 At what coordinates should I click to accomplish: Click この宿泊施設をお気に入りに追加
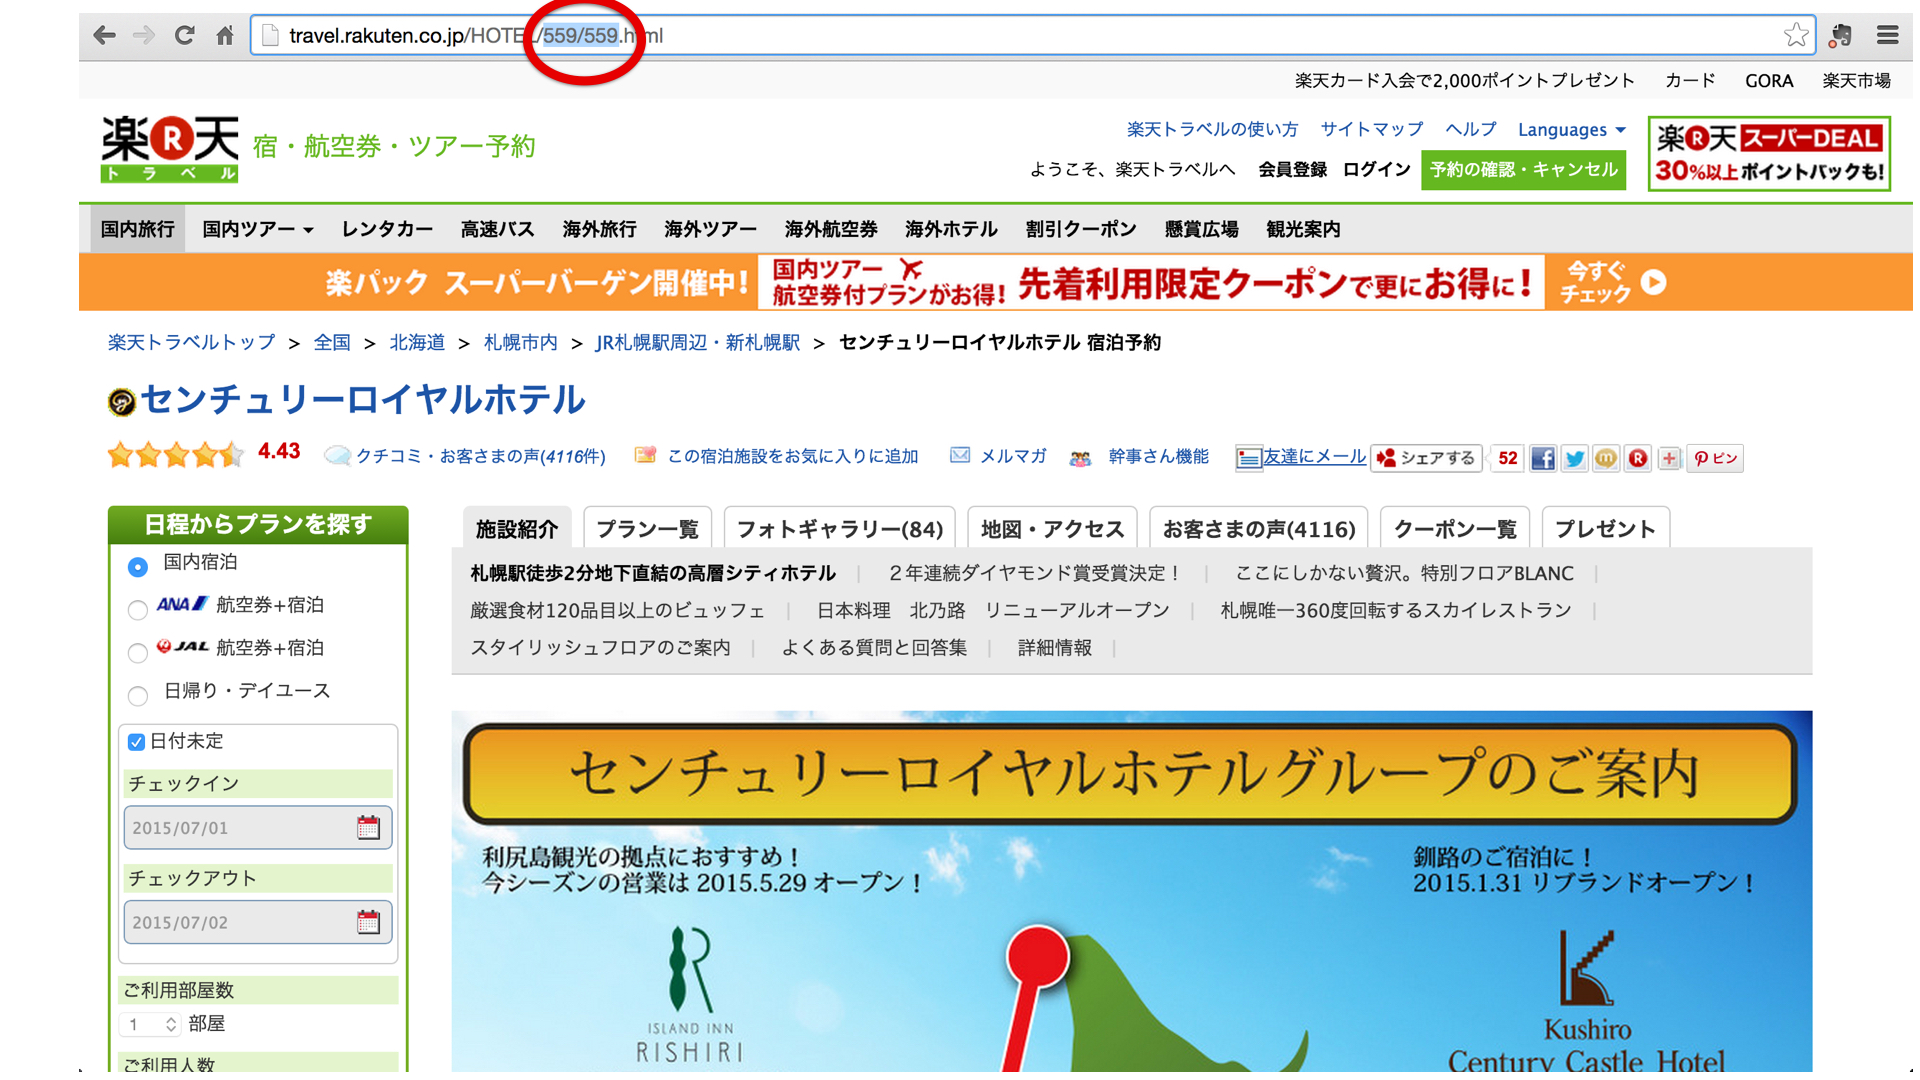[792, 457]
